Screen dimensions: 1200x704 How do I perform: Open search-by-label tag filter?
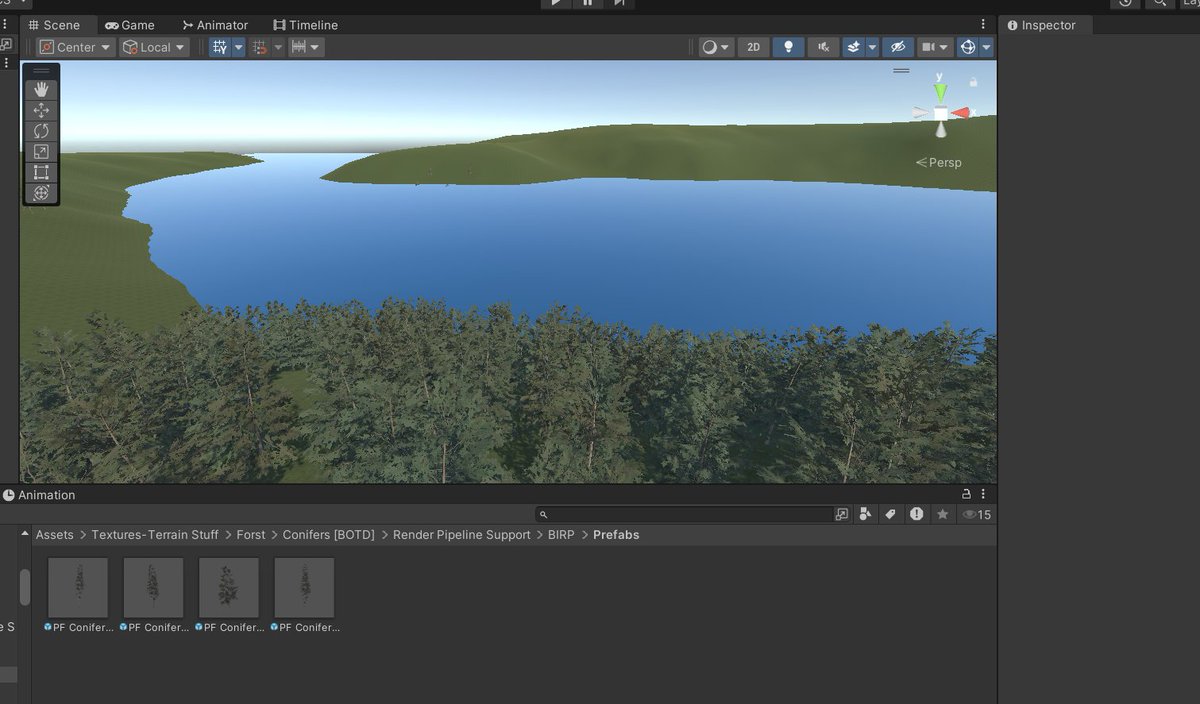(890, 514)
